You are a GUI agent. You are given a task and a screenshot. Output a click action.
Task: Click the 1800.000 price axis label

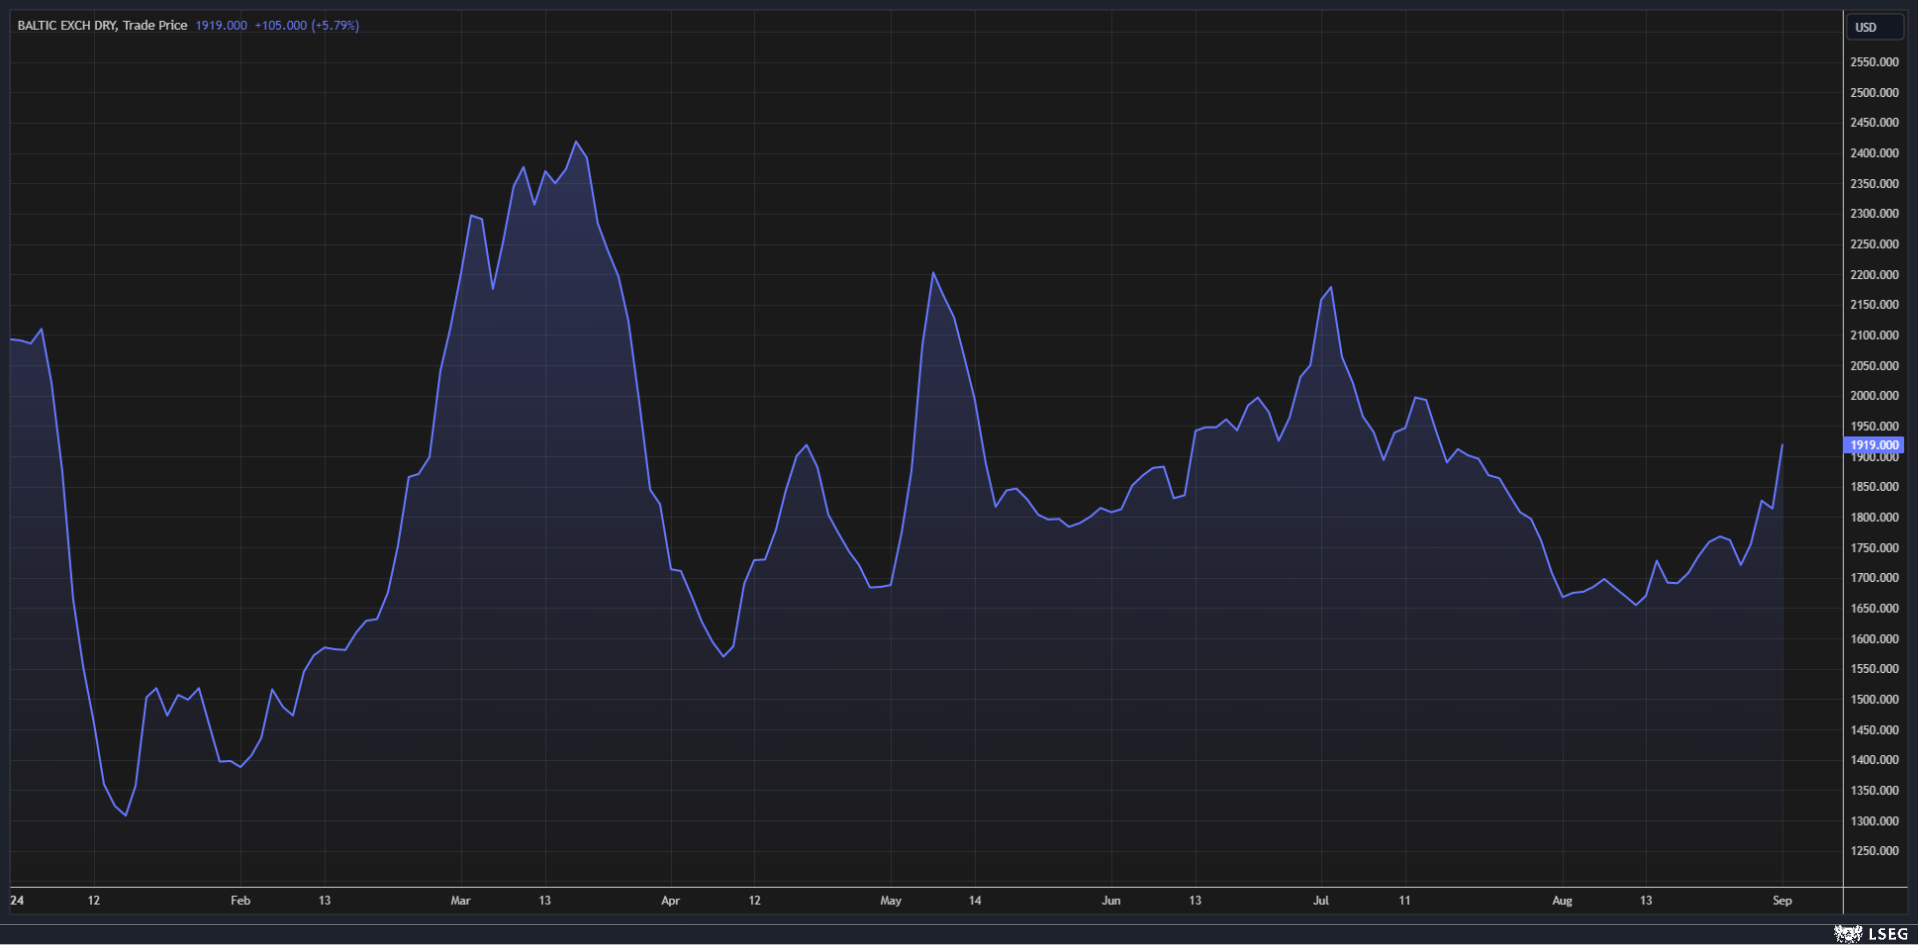click(1874, 517)
